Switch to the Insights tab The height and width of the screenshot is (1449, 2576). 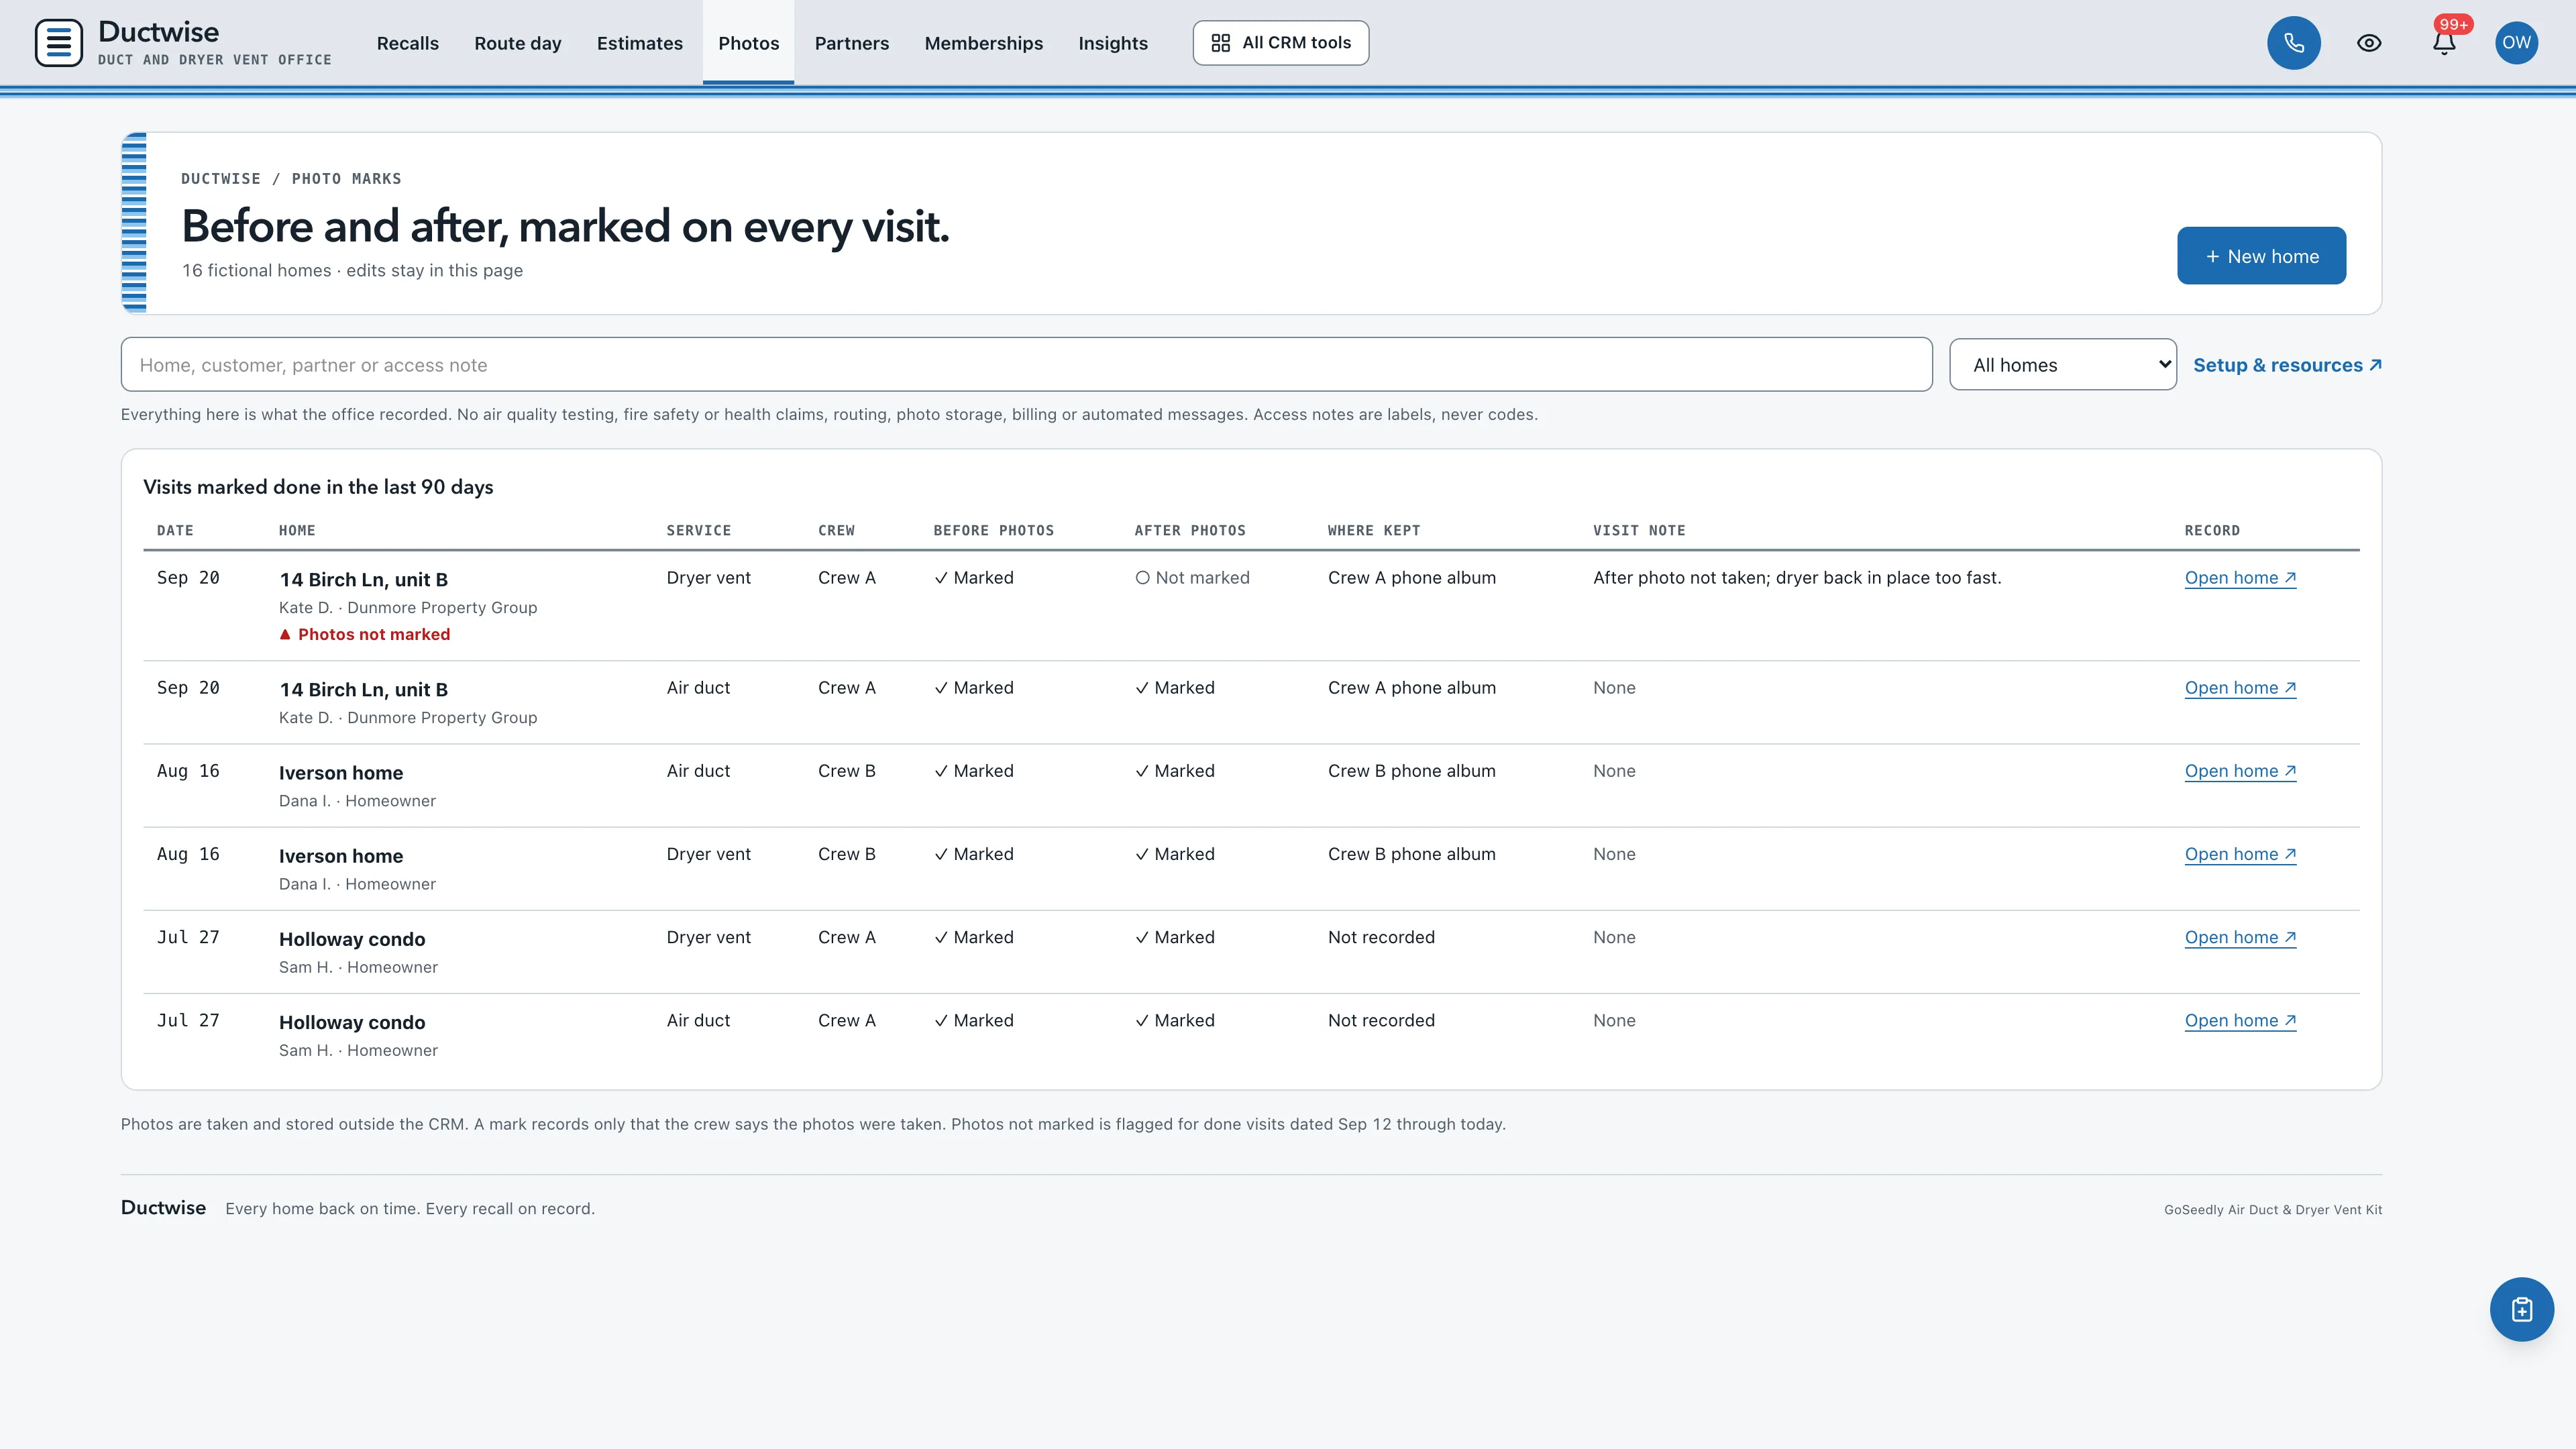point(1112,43)
